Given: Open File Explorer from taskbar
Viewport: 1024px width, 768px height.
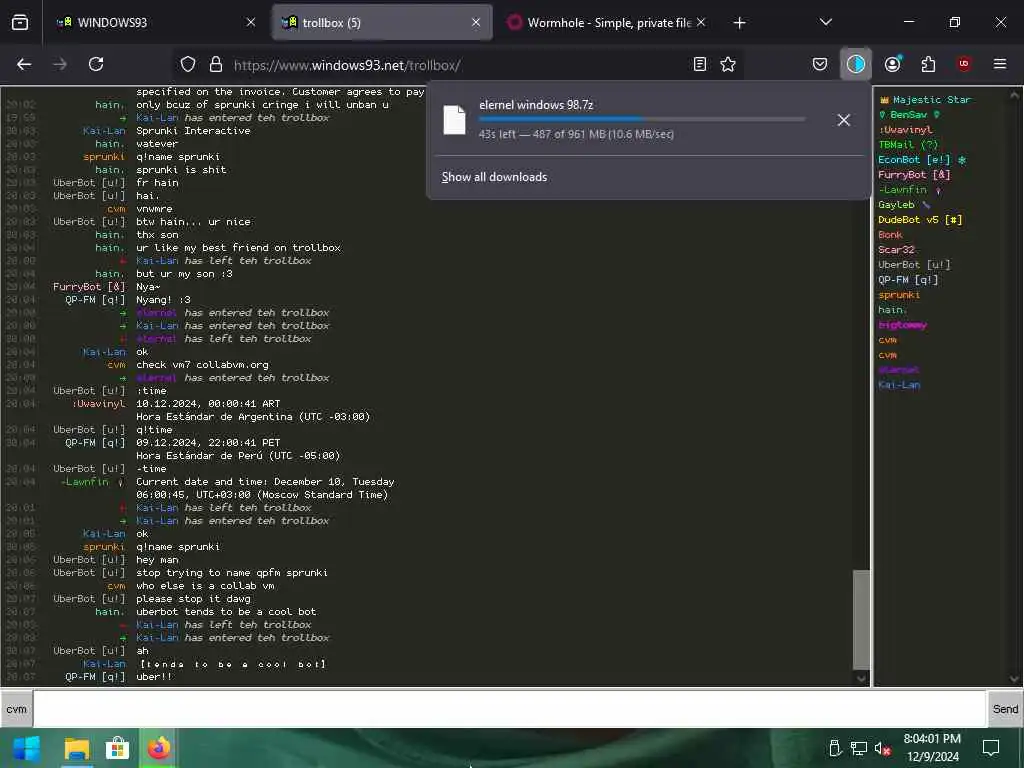Looking at the screenshot, I should 76,748.
